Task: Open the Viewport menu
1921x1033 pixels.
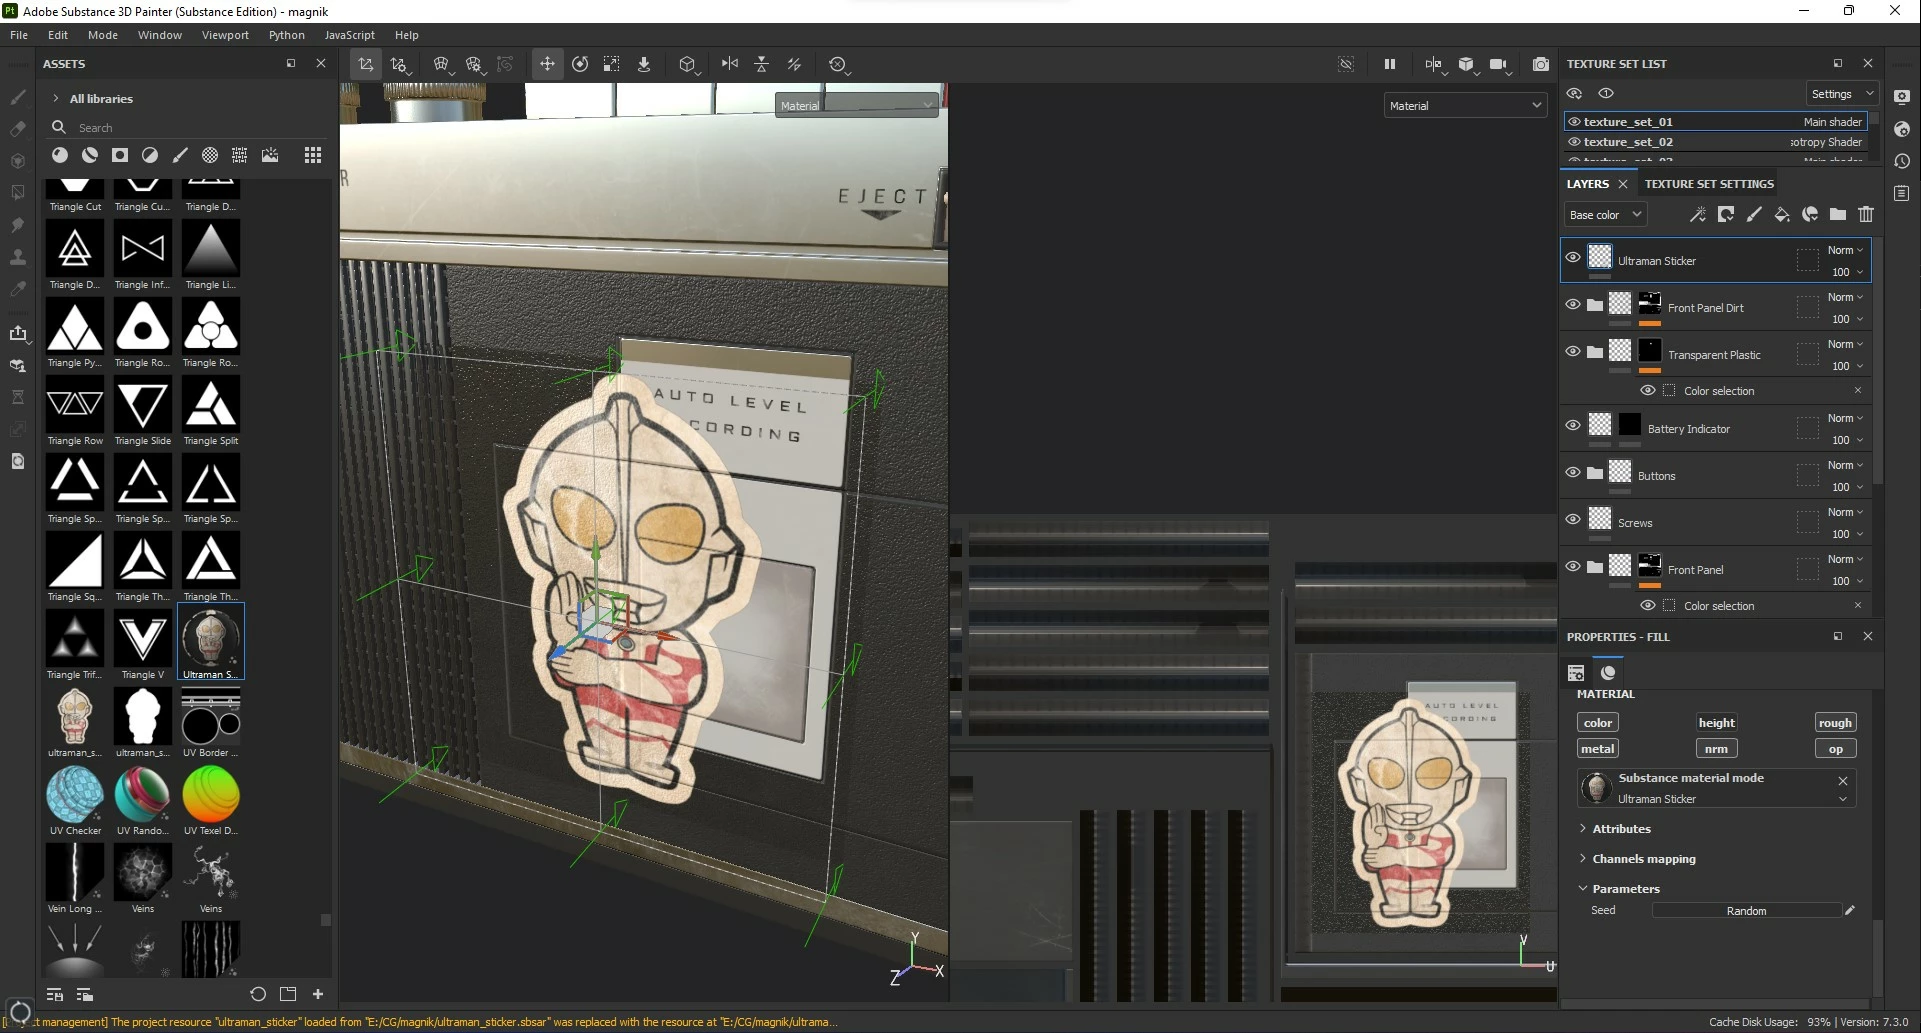Action: click(225, 35)
